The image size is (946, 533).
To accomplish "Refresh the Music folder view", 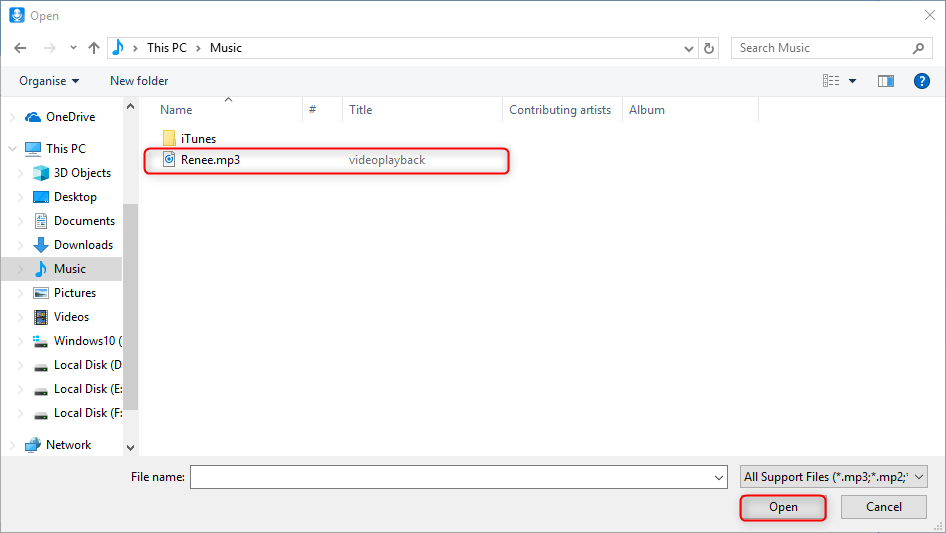I will (710, 48).
